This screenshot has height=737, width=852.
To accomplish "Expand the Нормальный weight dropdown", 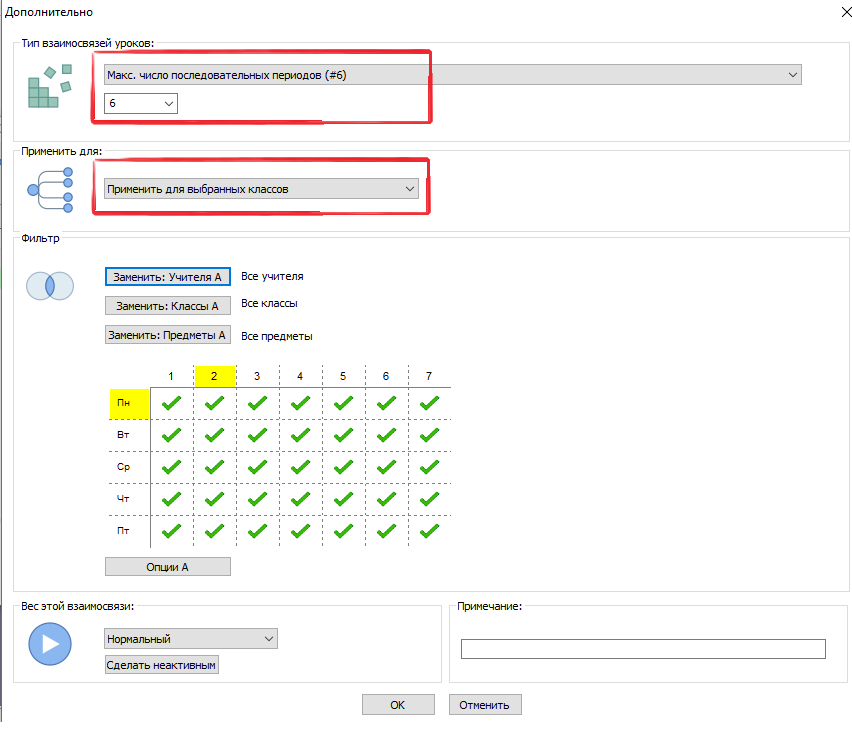I will 190,639.
